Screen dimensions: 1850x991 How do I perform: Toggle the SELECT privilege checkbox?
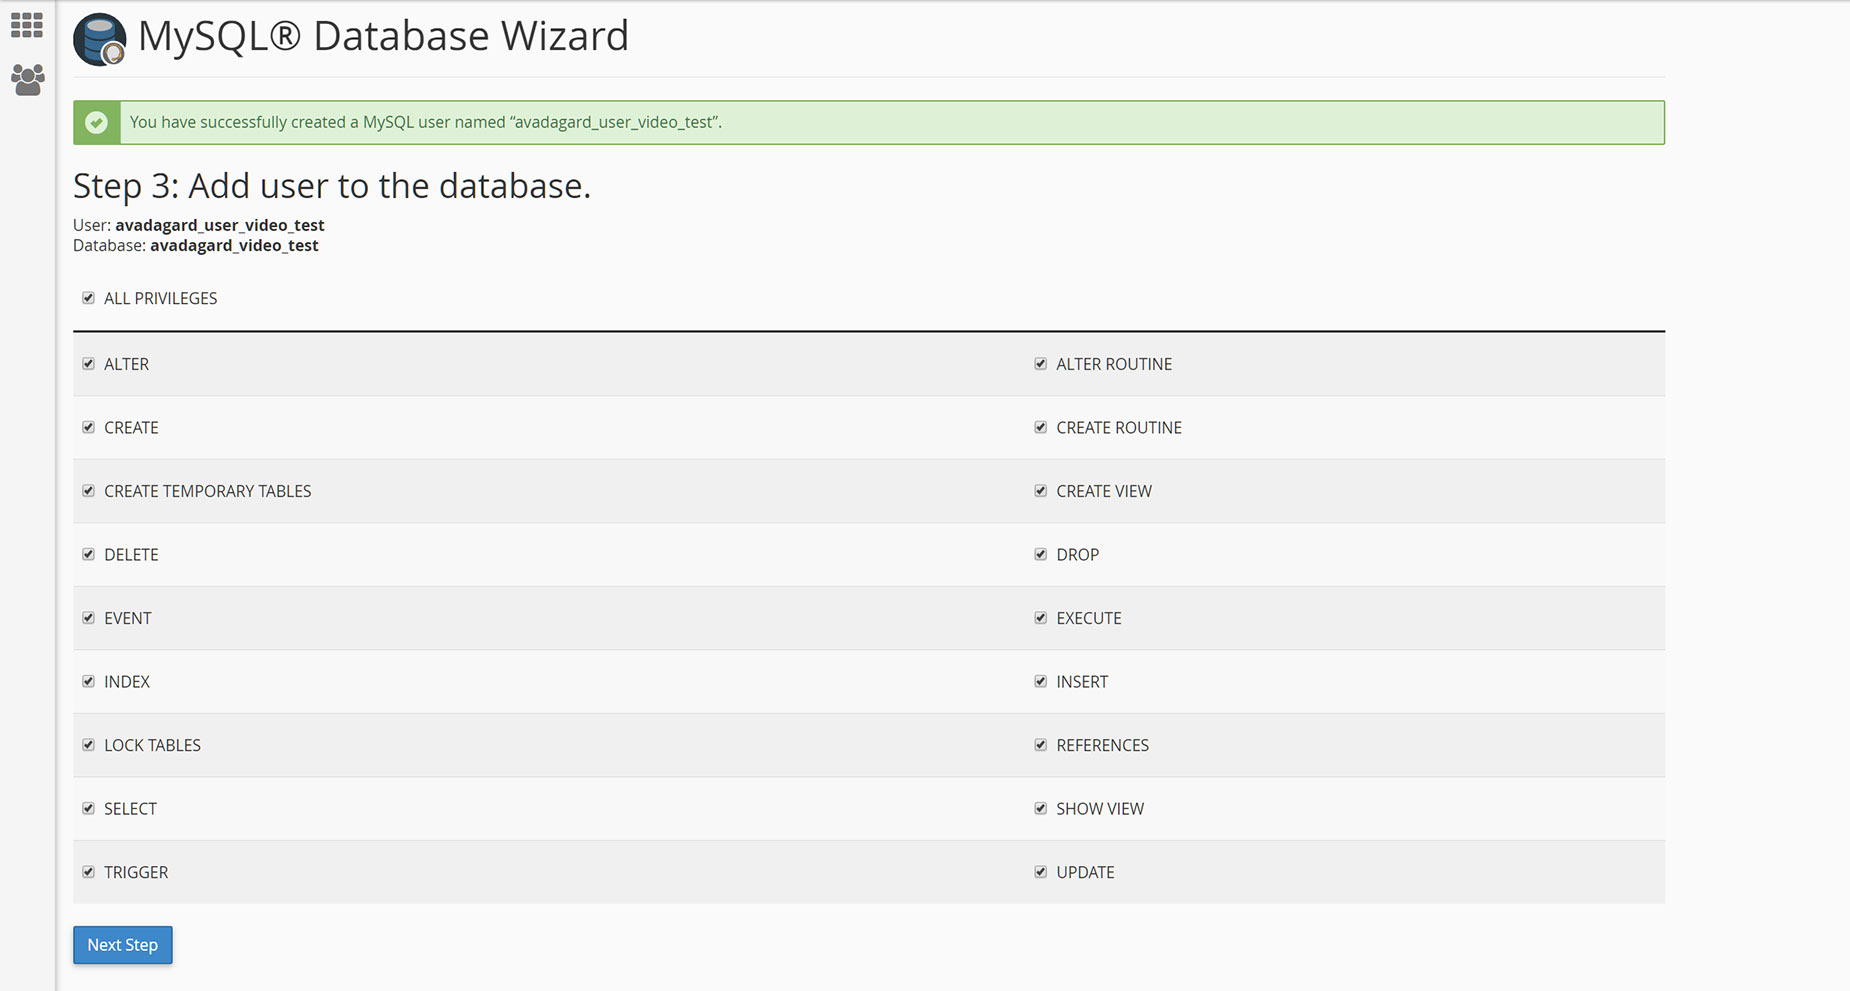(88, 808)
